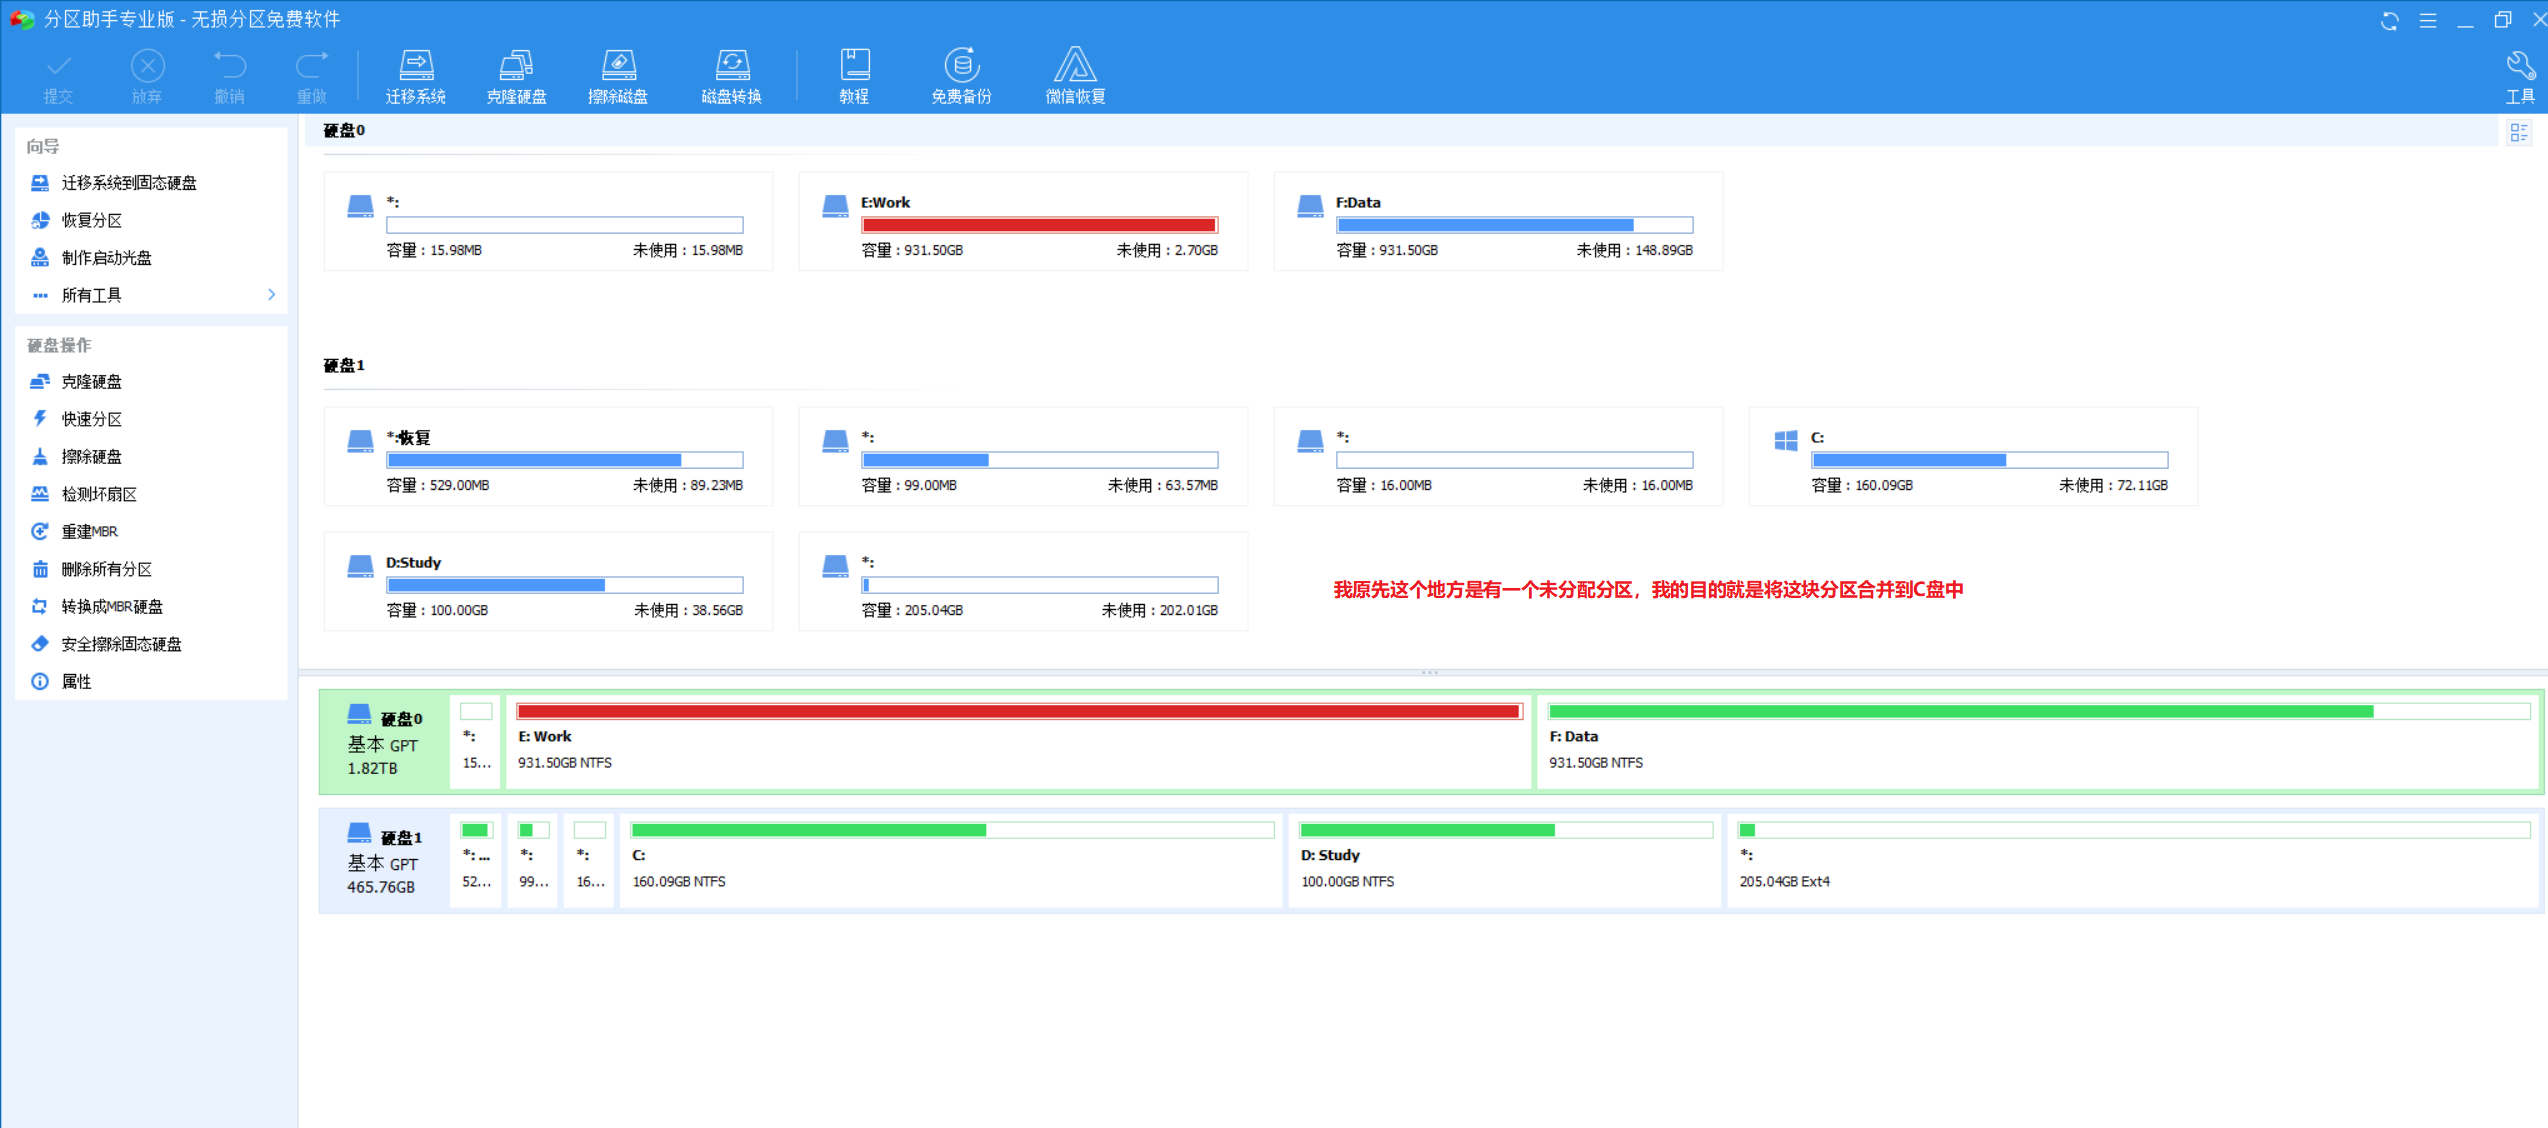Select the 16.00MB partition card

[1498, 457]
